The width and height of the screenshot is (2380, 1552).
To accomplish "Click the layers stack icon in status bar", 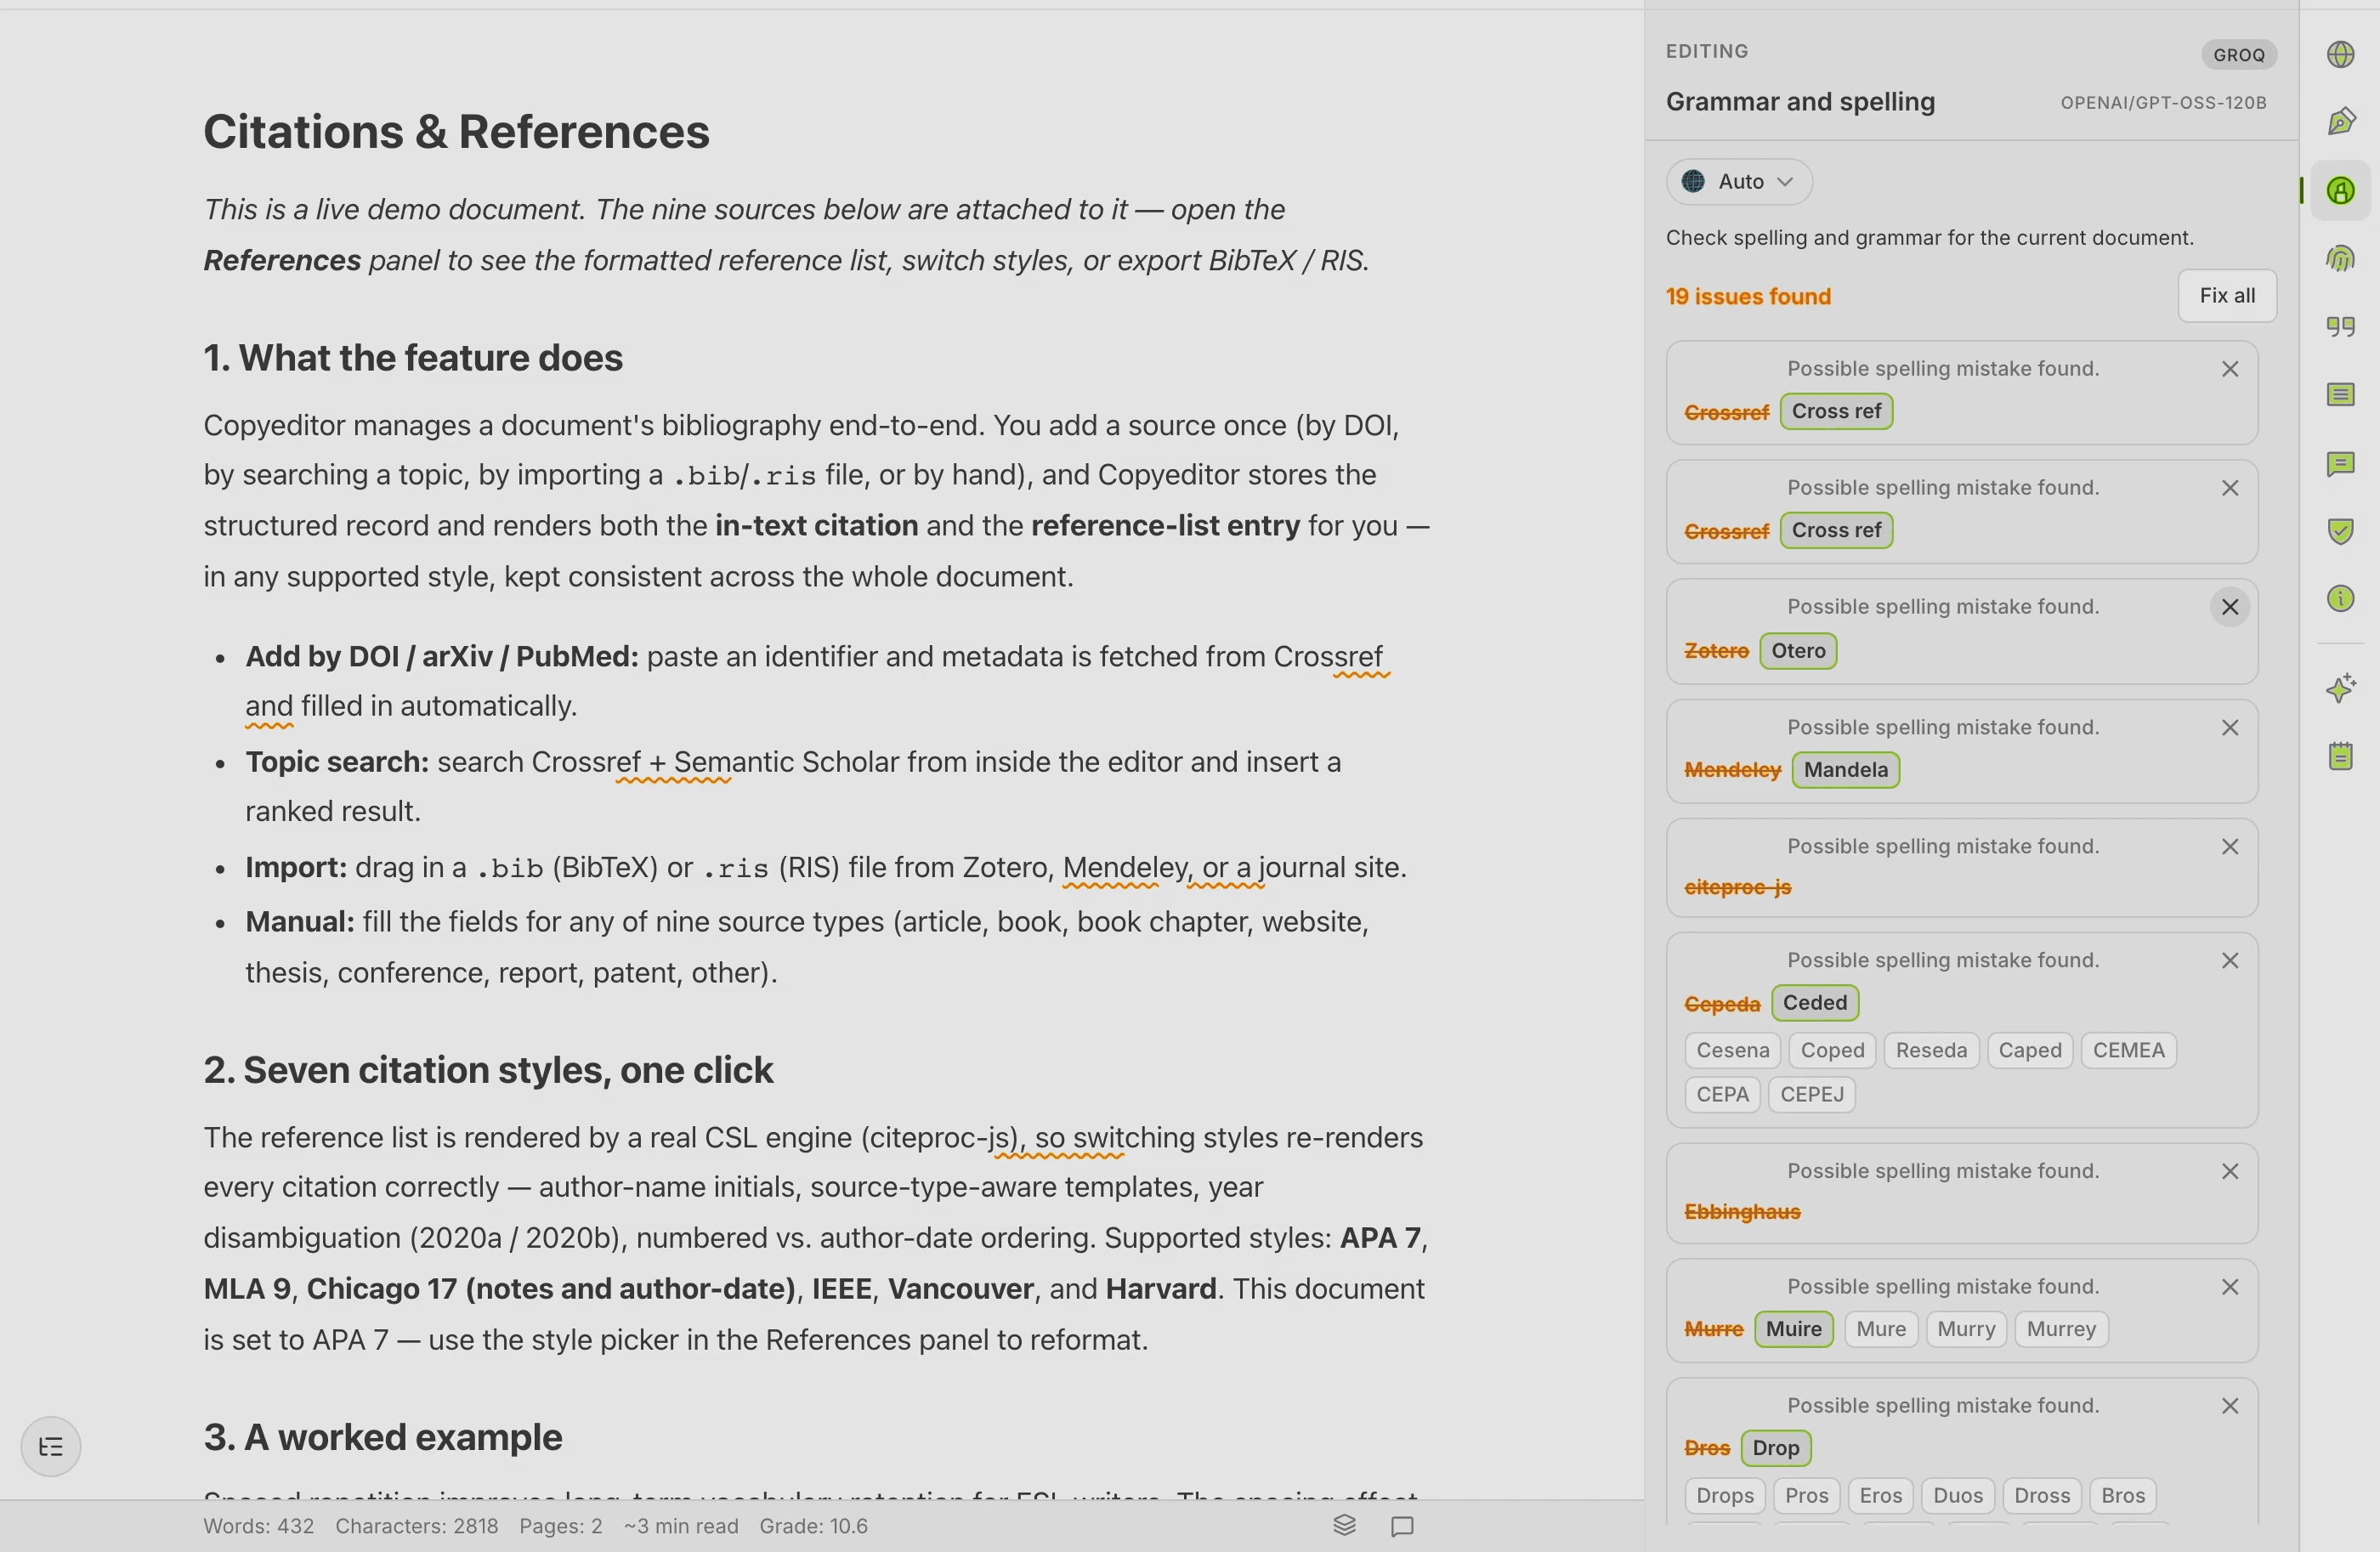I will point(1344,1525).
